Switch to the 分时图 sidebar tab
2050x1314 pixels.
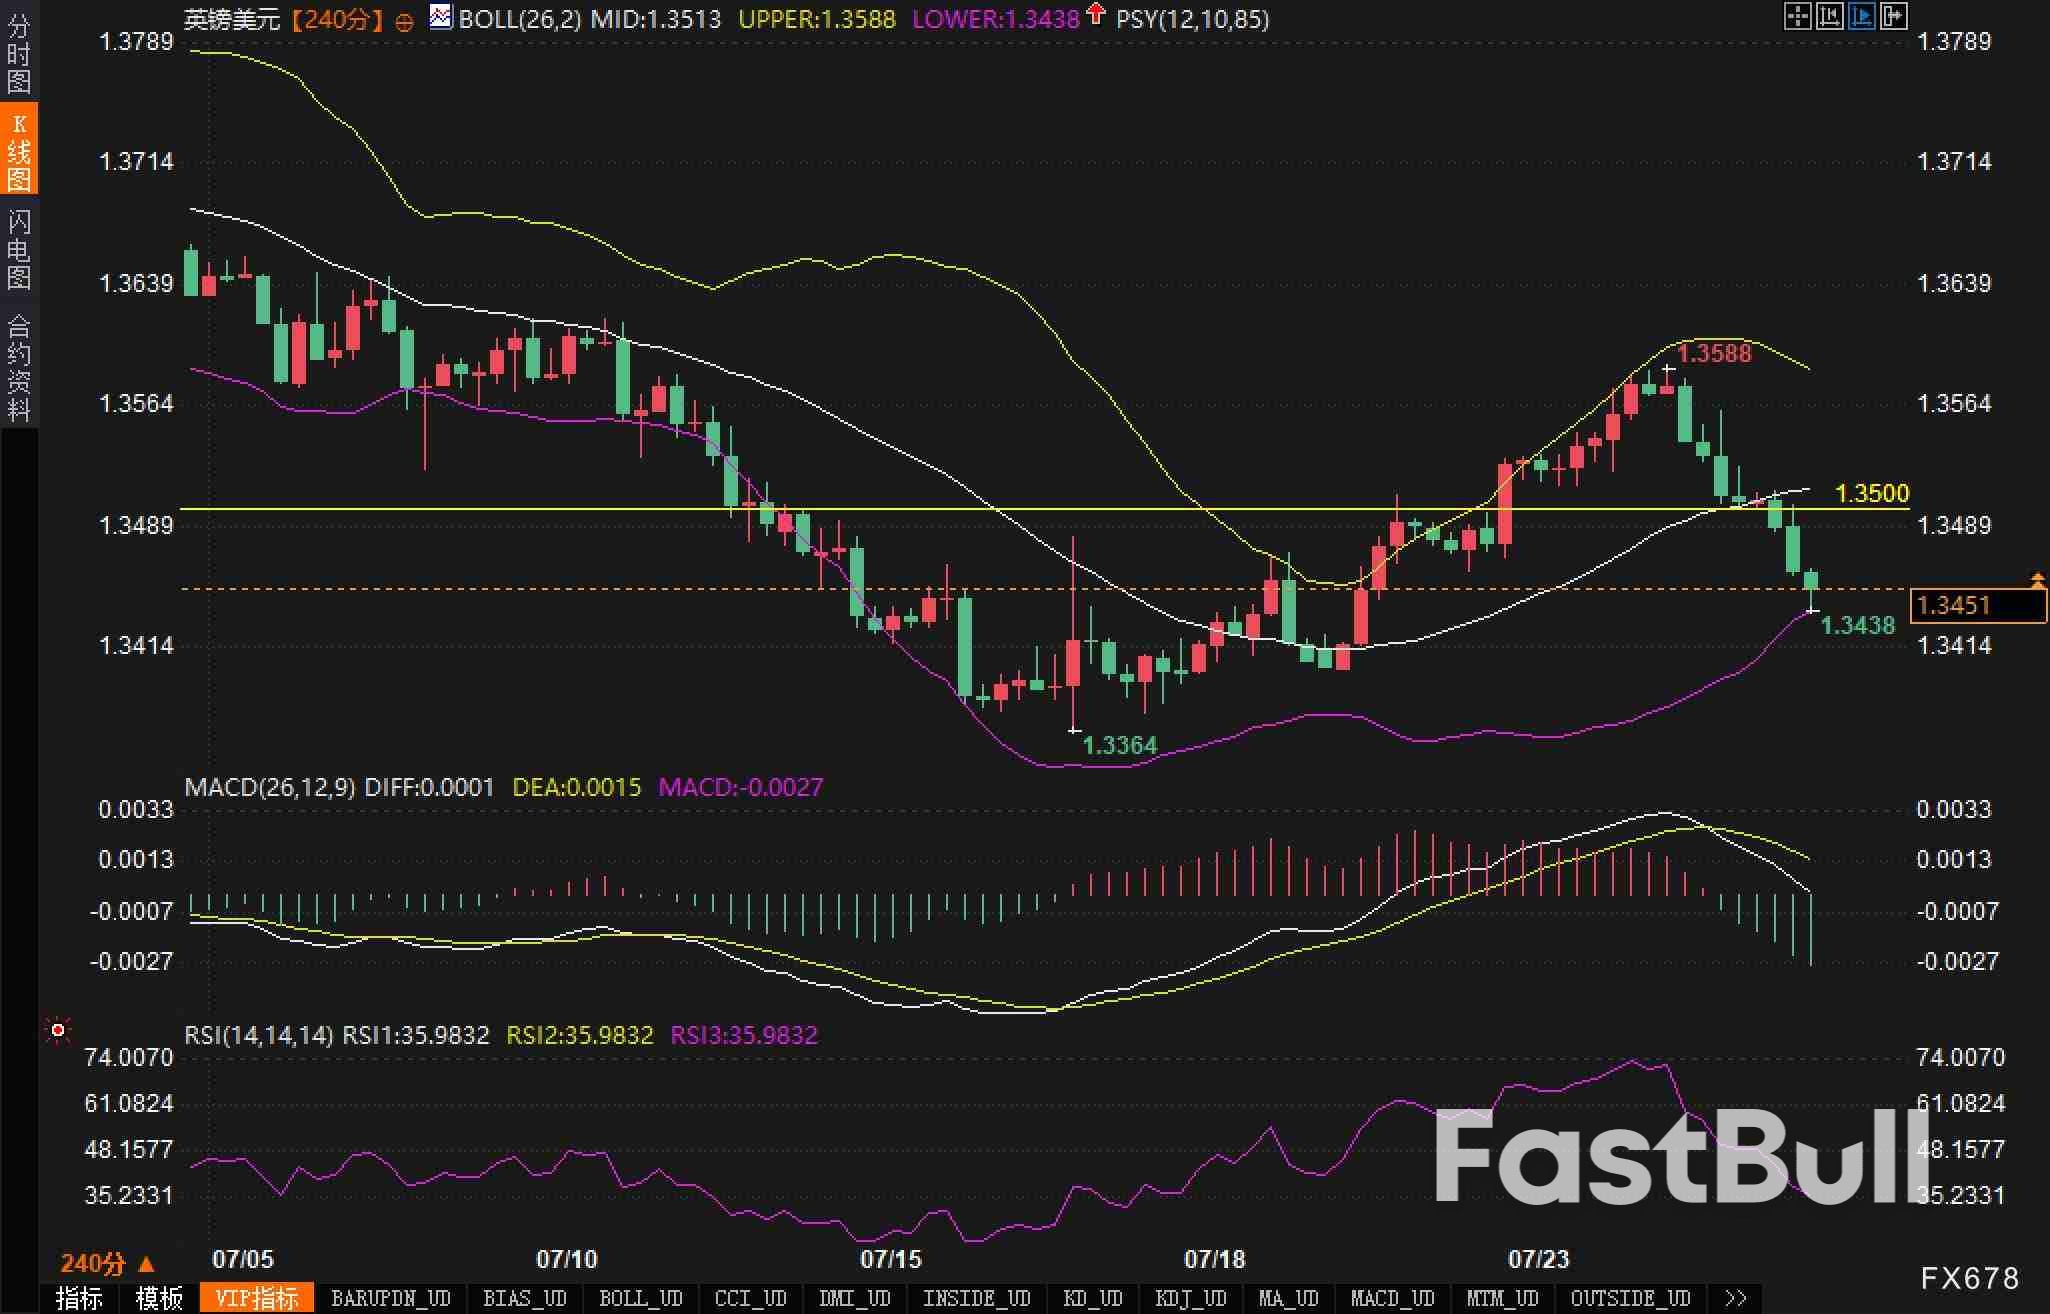[18, 52]
